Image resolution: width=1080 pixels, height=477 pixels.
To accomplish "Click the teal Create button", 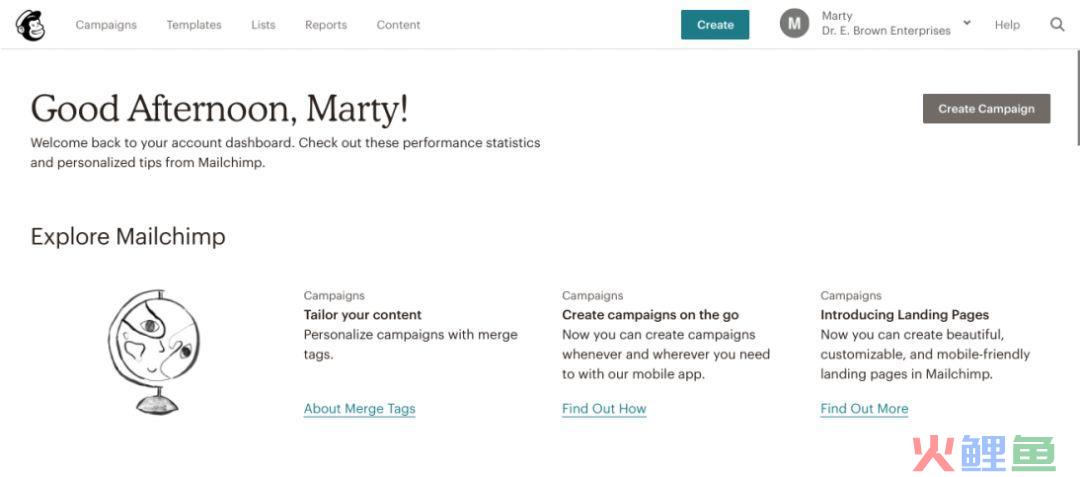I will click(715, 25).
